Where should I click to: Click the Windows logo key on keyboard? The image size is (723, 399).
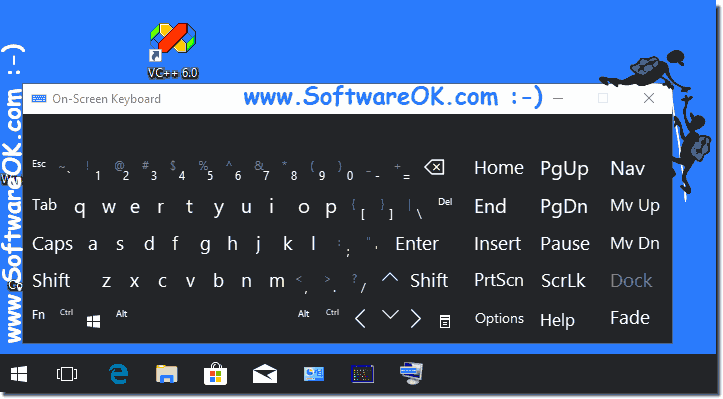tap(94, 322)
